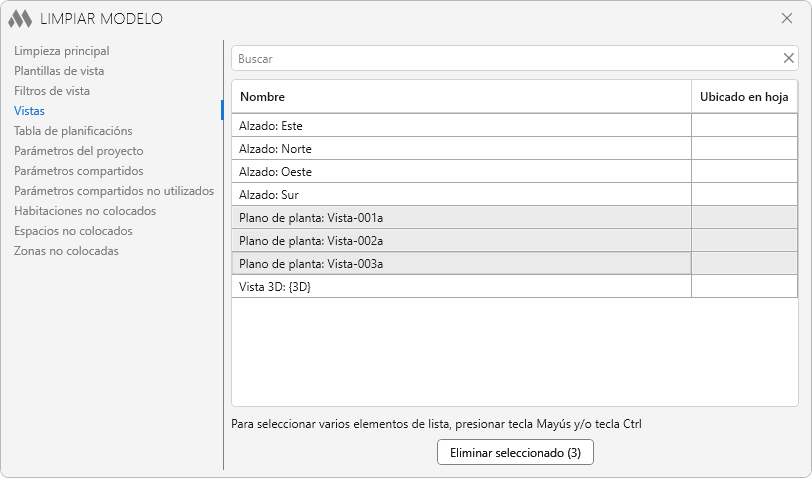This screenshot has width=812, height=478.
Task: Select the Vista 3D: {3D} row
Action: pos(460,287)
